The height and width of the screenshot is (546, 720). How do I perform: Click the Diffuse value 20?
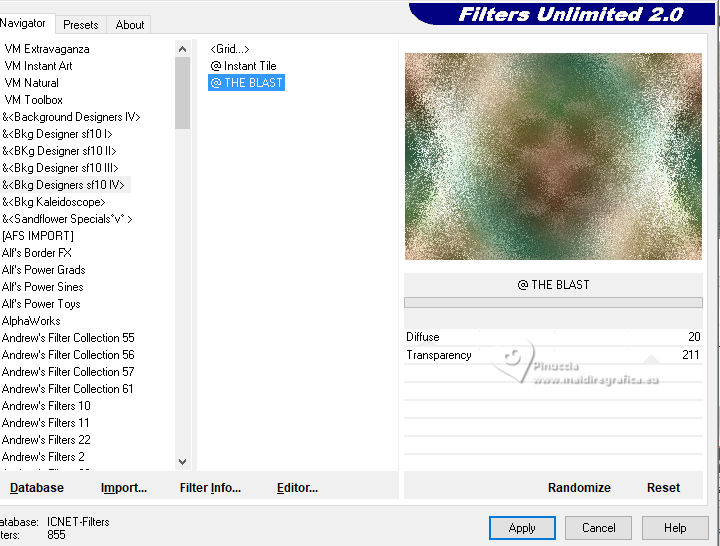(x=694, y=337)
